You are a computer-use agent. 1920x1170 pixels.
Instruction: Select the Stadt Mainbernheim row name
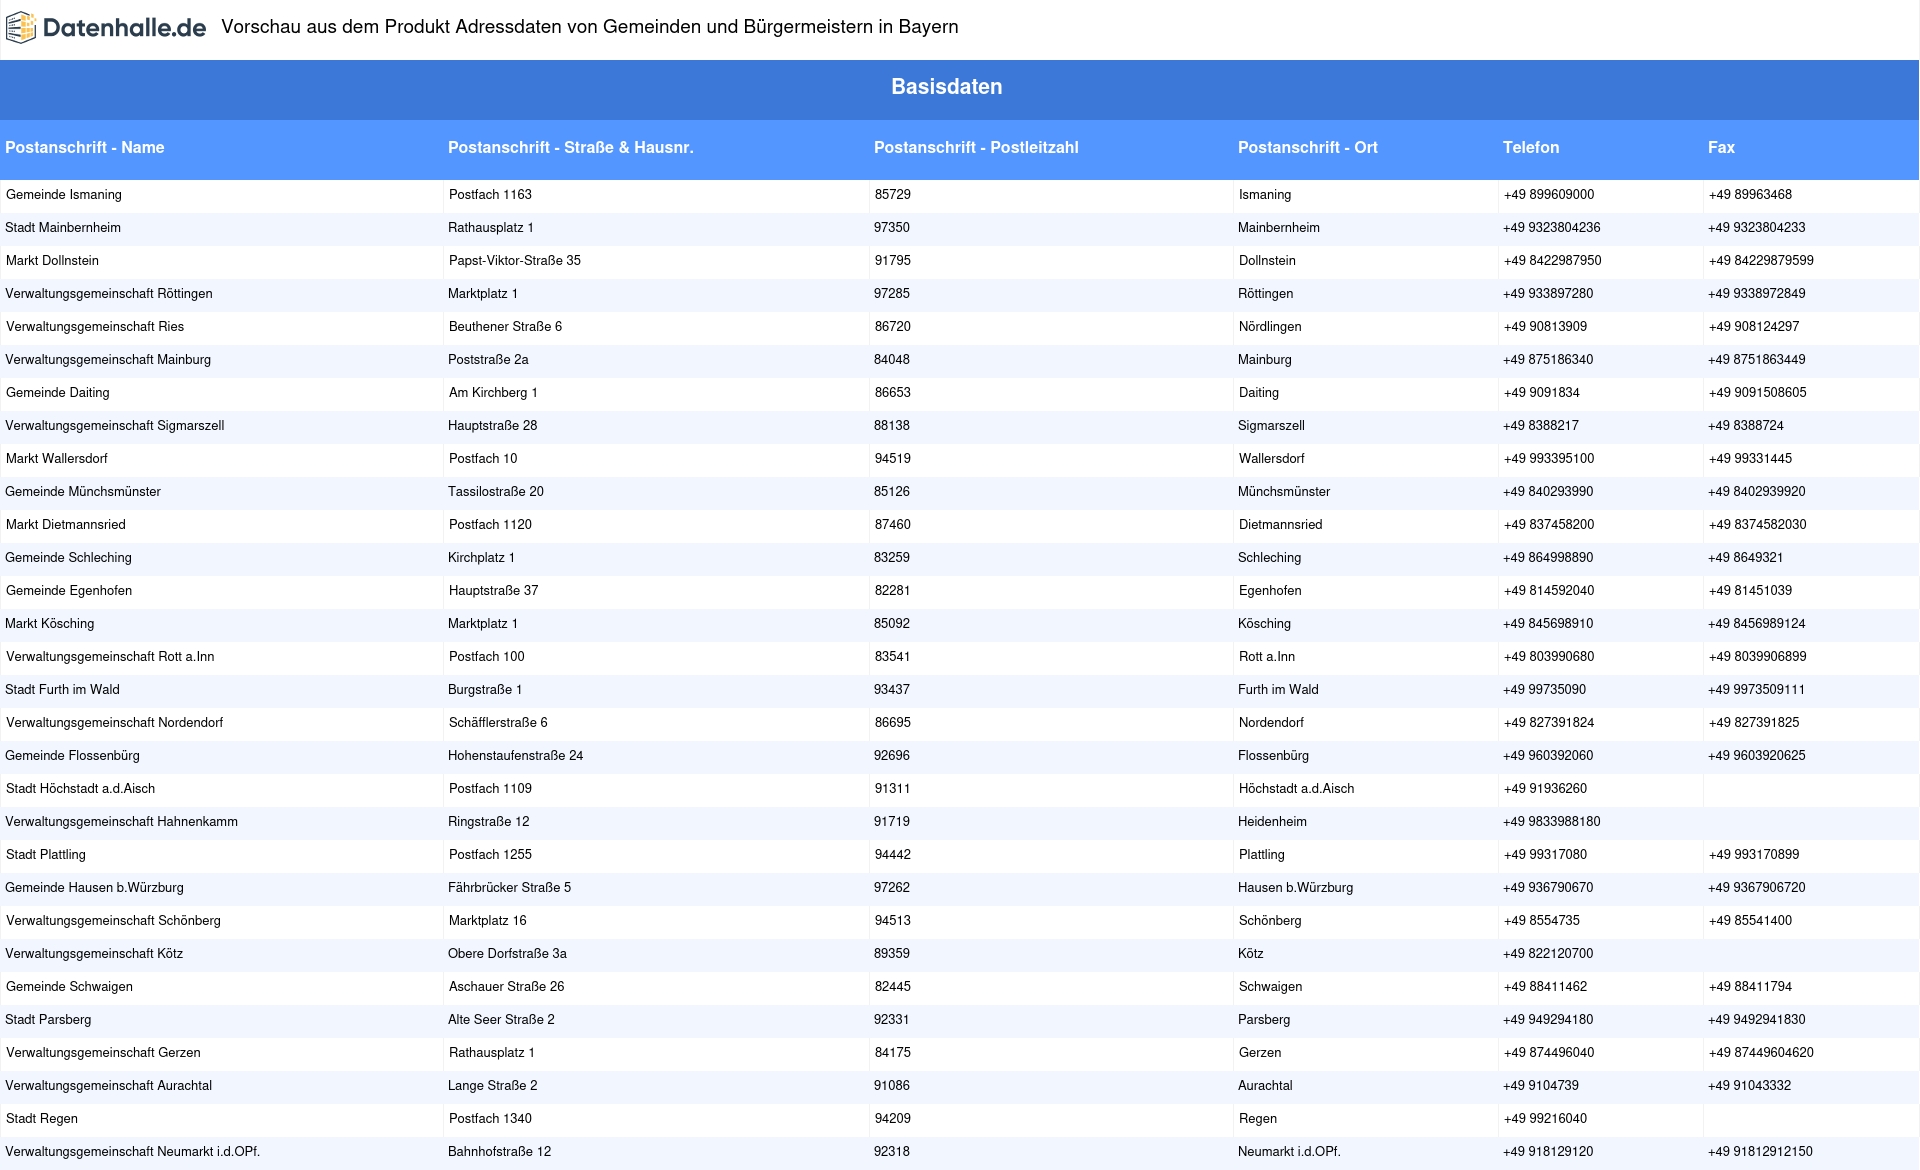click(x=63, y=228)
